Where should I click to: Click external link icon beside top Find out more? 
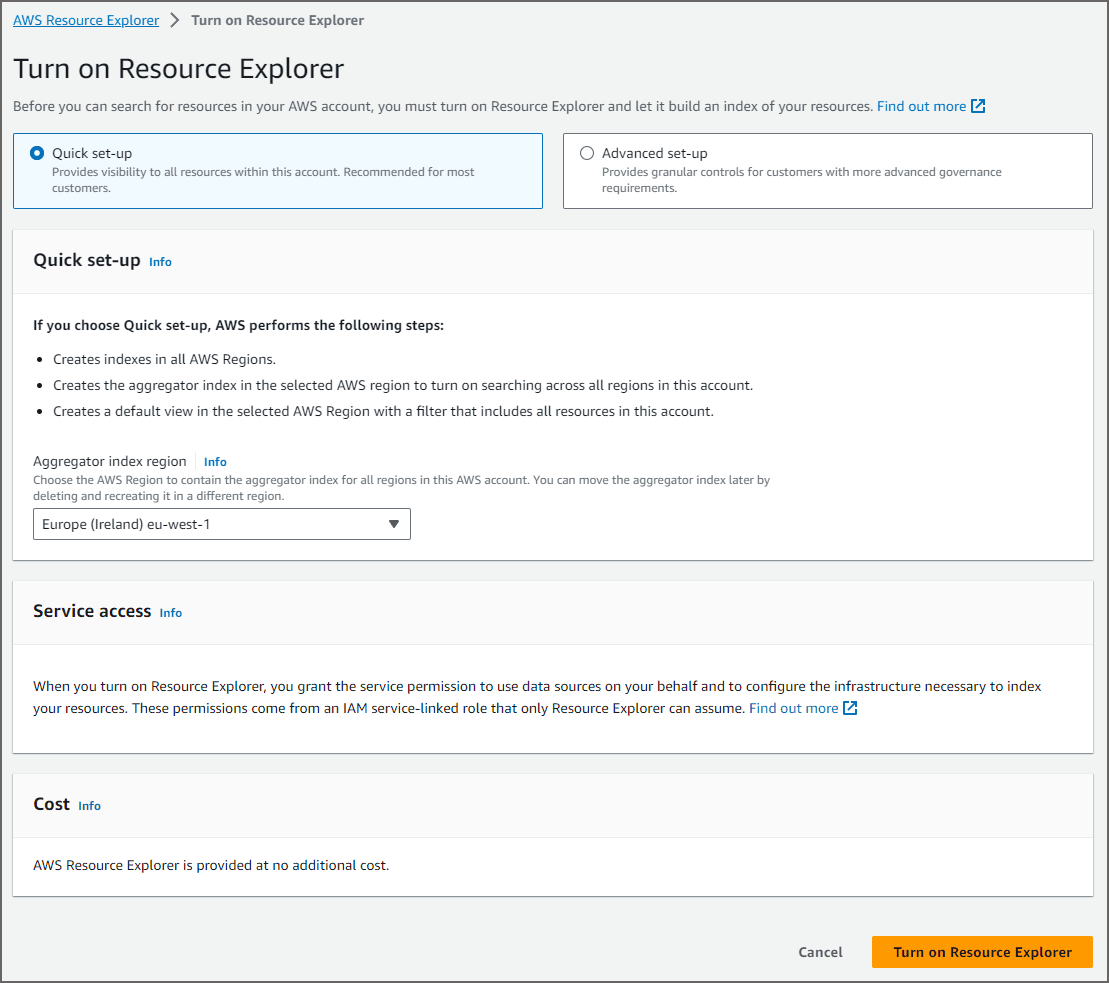(x=978, y=106)
